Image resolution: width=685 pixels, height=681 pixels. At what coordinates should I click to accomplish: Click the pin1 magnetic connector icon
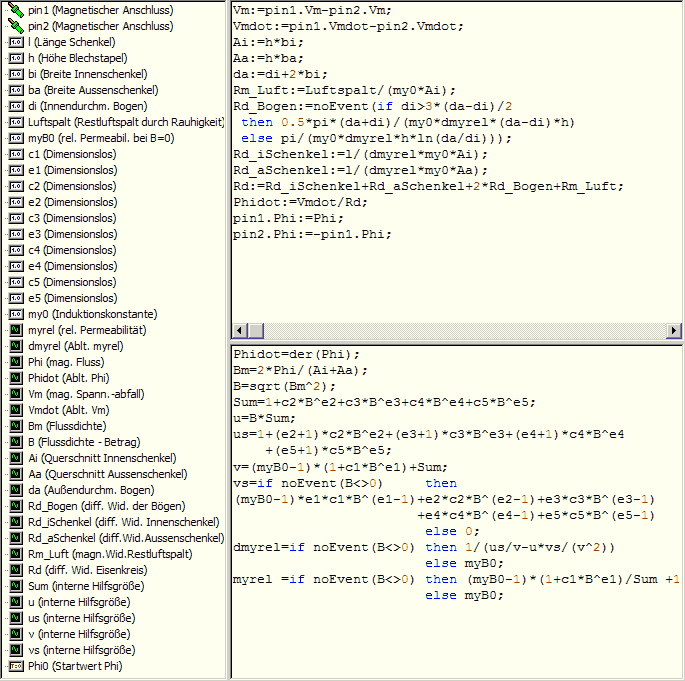(x=15, y=9)
